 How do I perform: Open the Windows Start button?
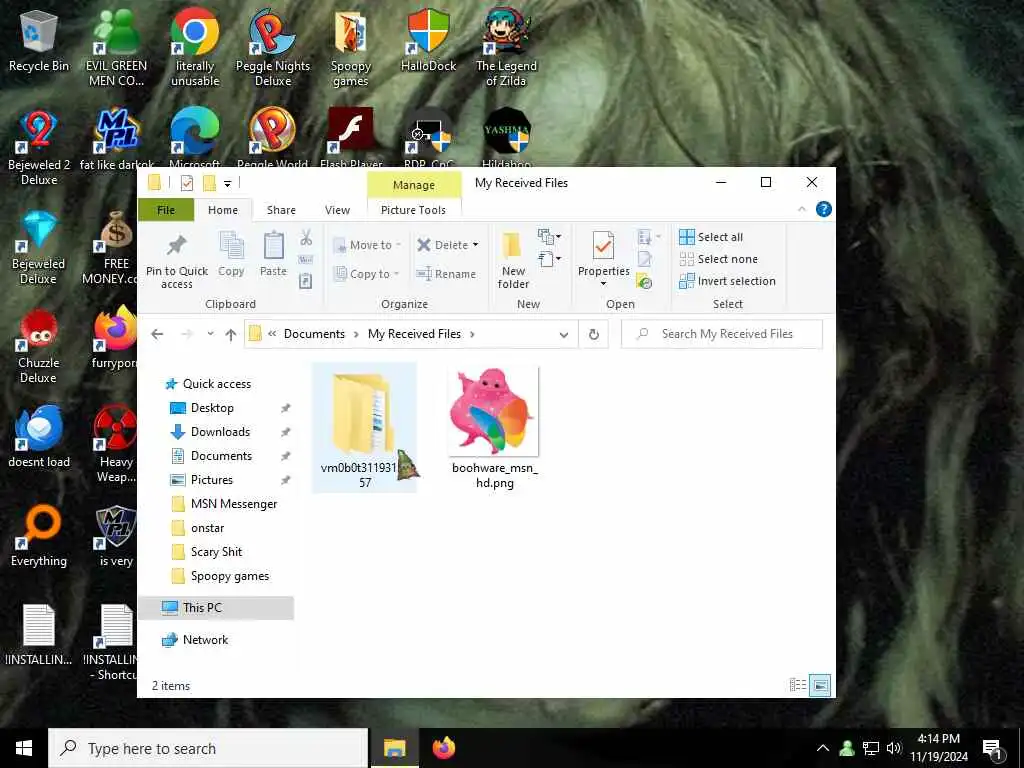tap(24, 748)
